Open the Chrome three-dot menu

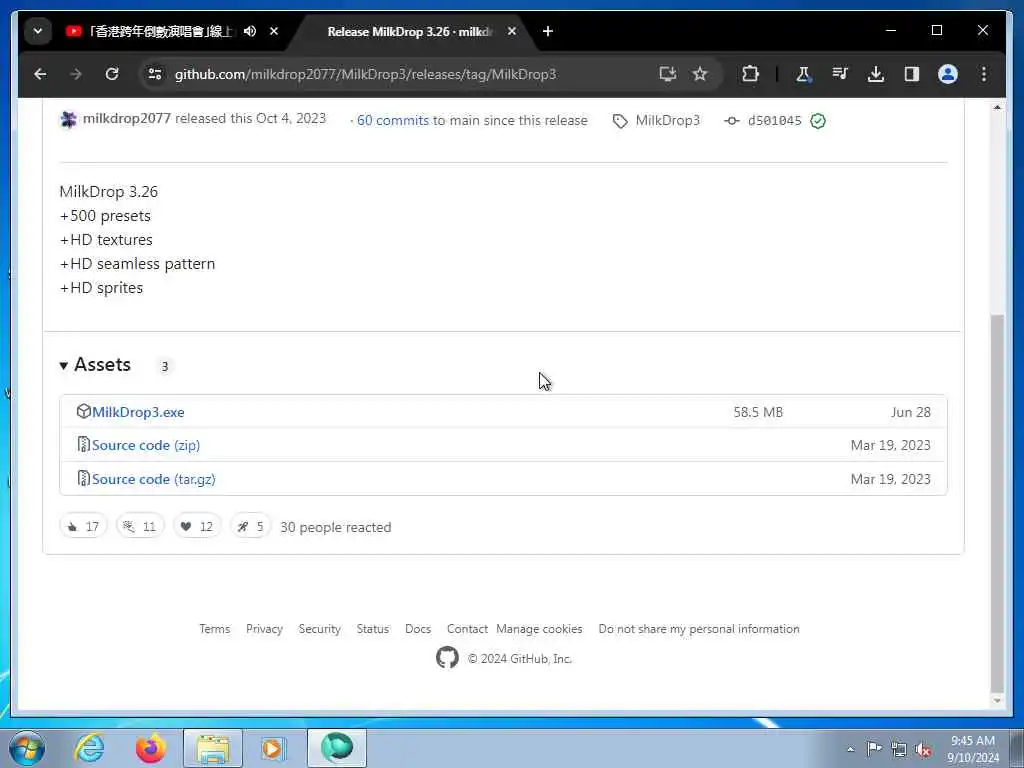[x=984, y=74]
